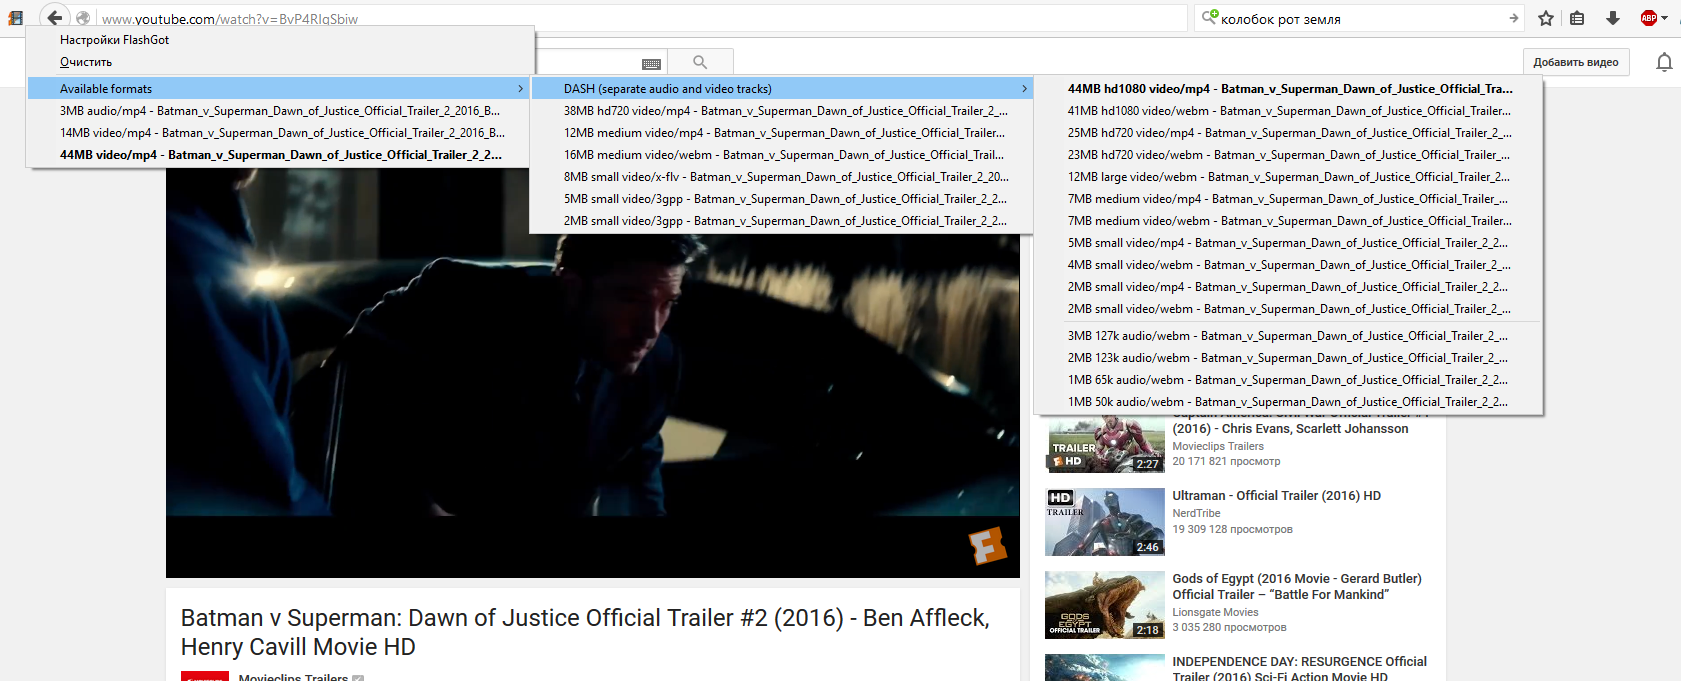Open the downloads arrow icon

pos(1613,18)
